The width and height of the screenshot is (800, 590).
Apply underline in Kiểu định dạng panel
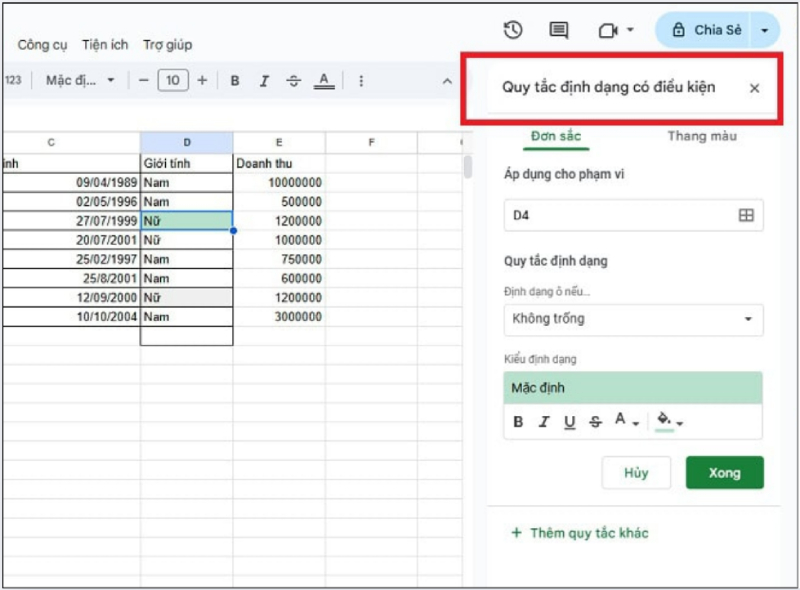coord(569,422)
